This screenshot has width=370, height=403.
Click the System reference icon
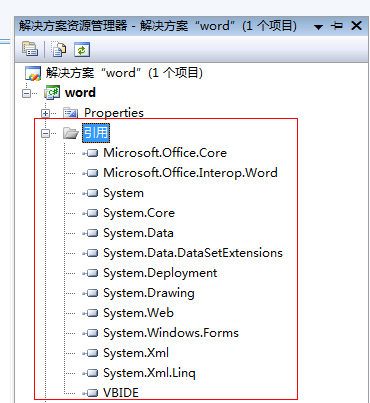pyautogui.click(x=91, y=193)
